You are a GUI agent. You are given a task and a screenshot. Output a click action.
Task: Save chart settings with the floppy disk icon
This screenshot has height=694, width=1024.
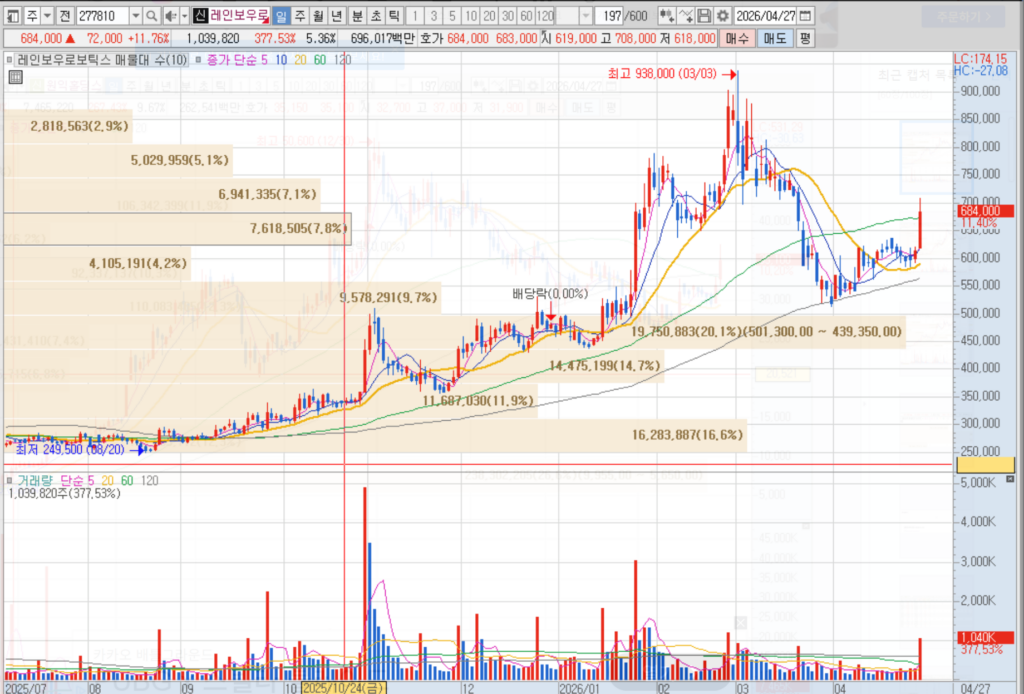coord(704,16)
